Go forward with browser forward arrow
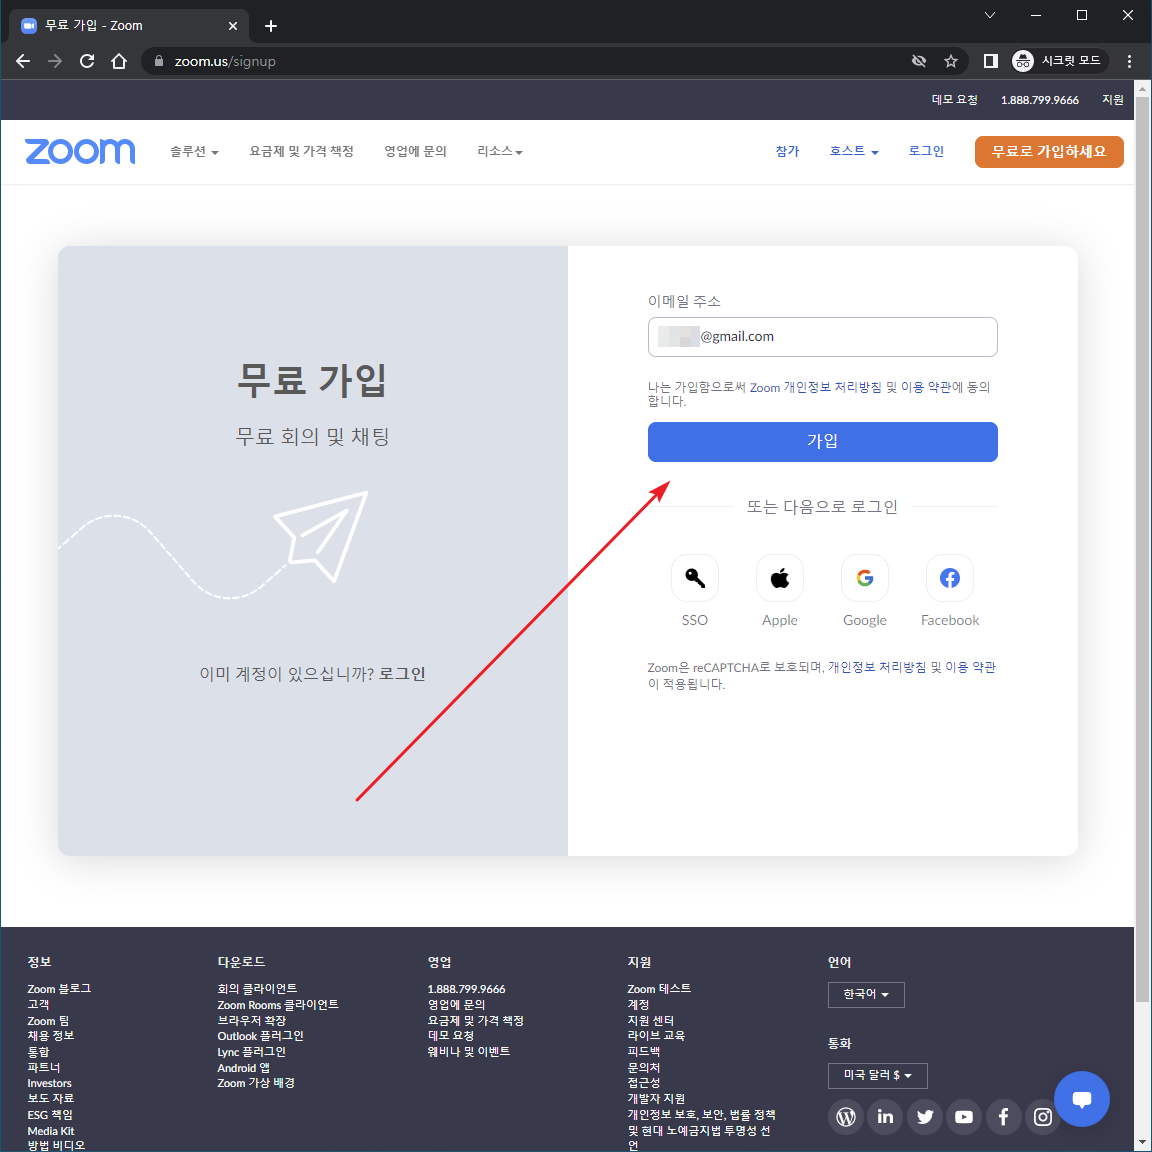 (55, 61)
